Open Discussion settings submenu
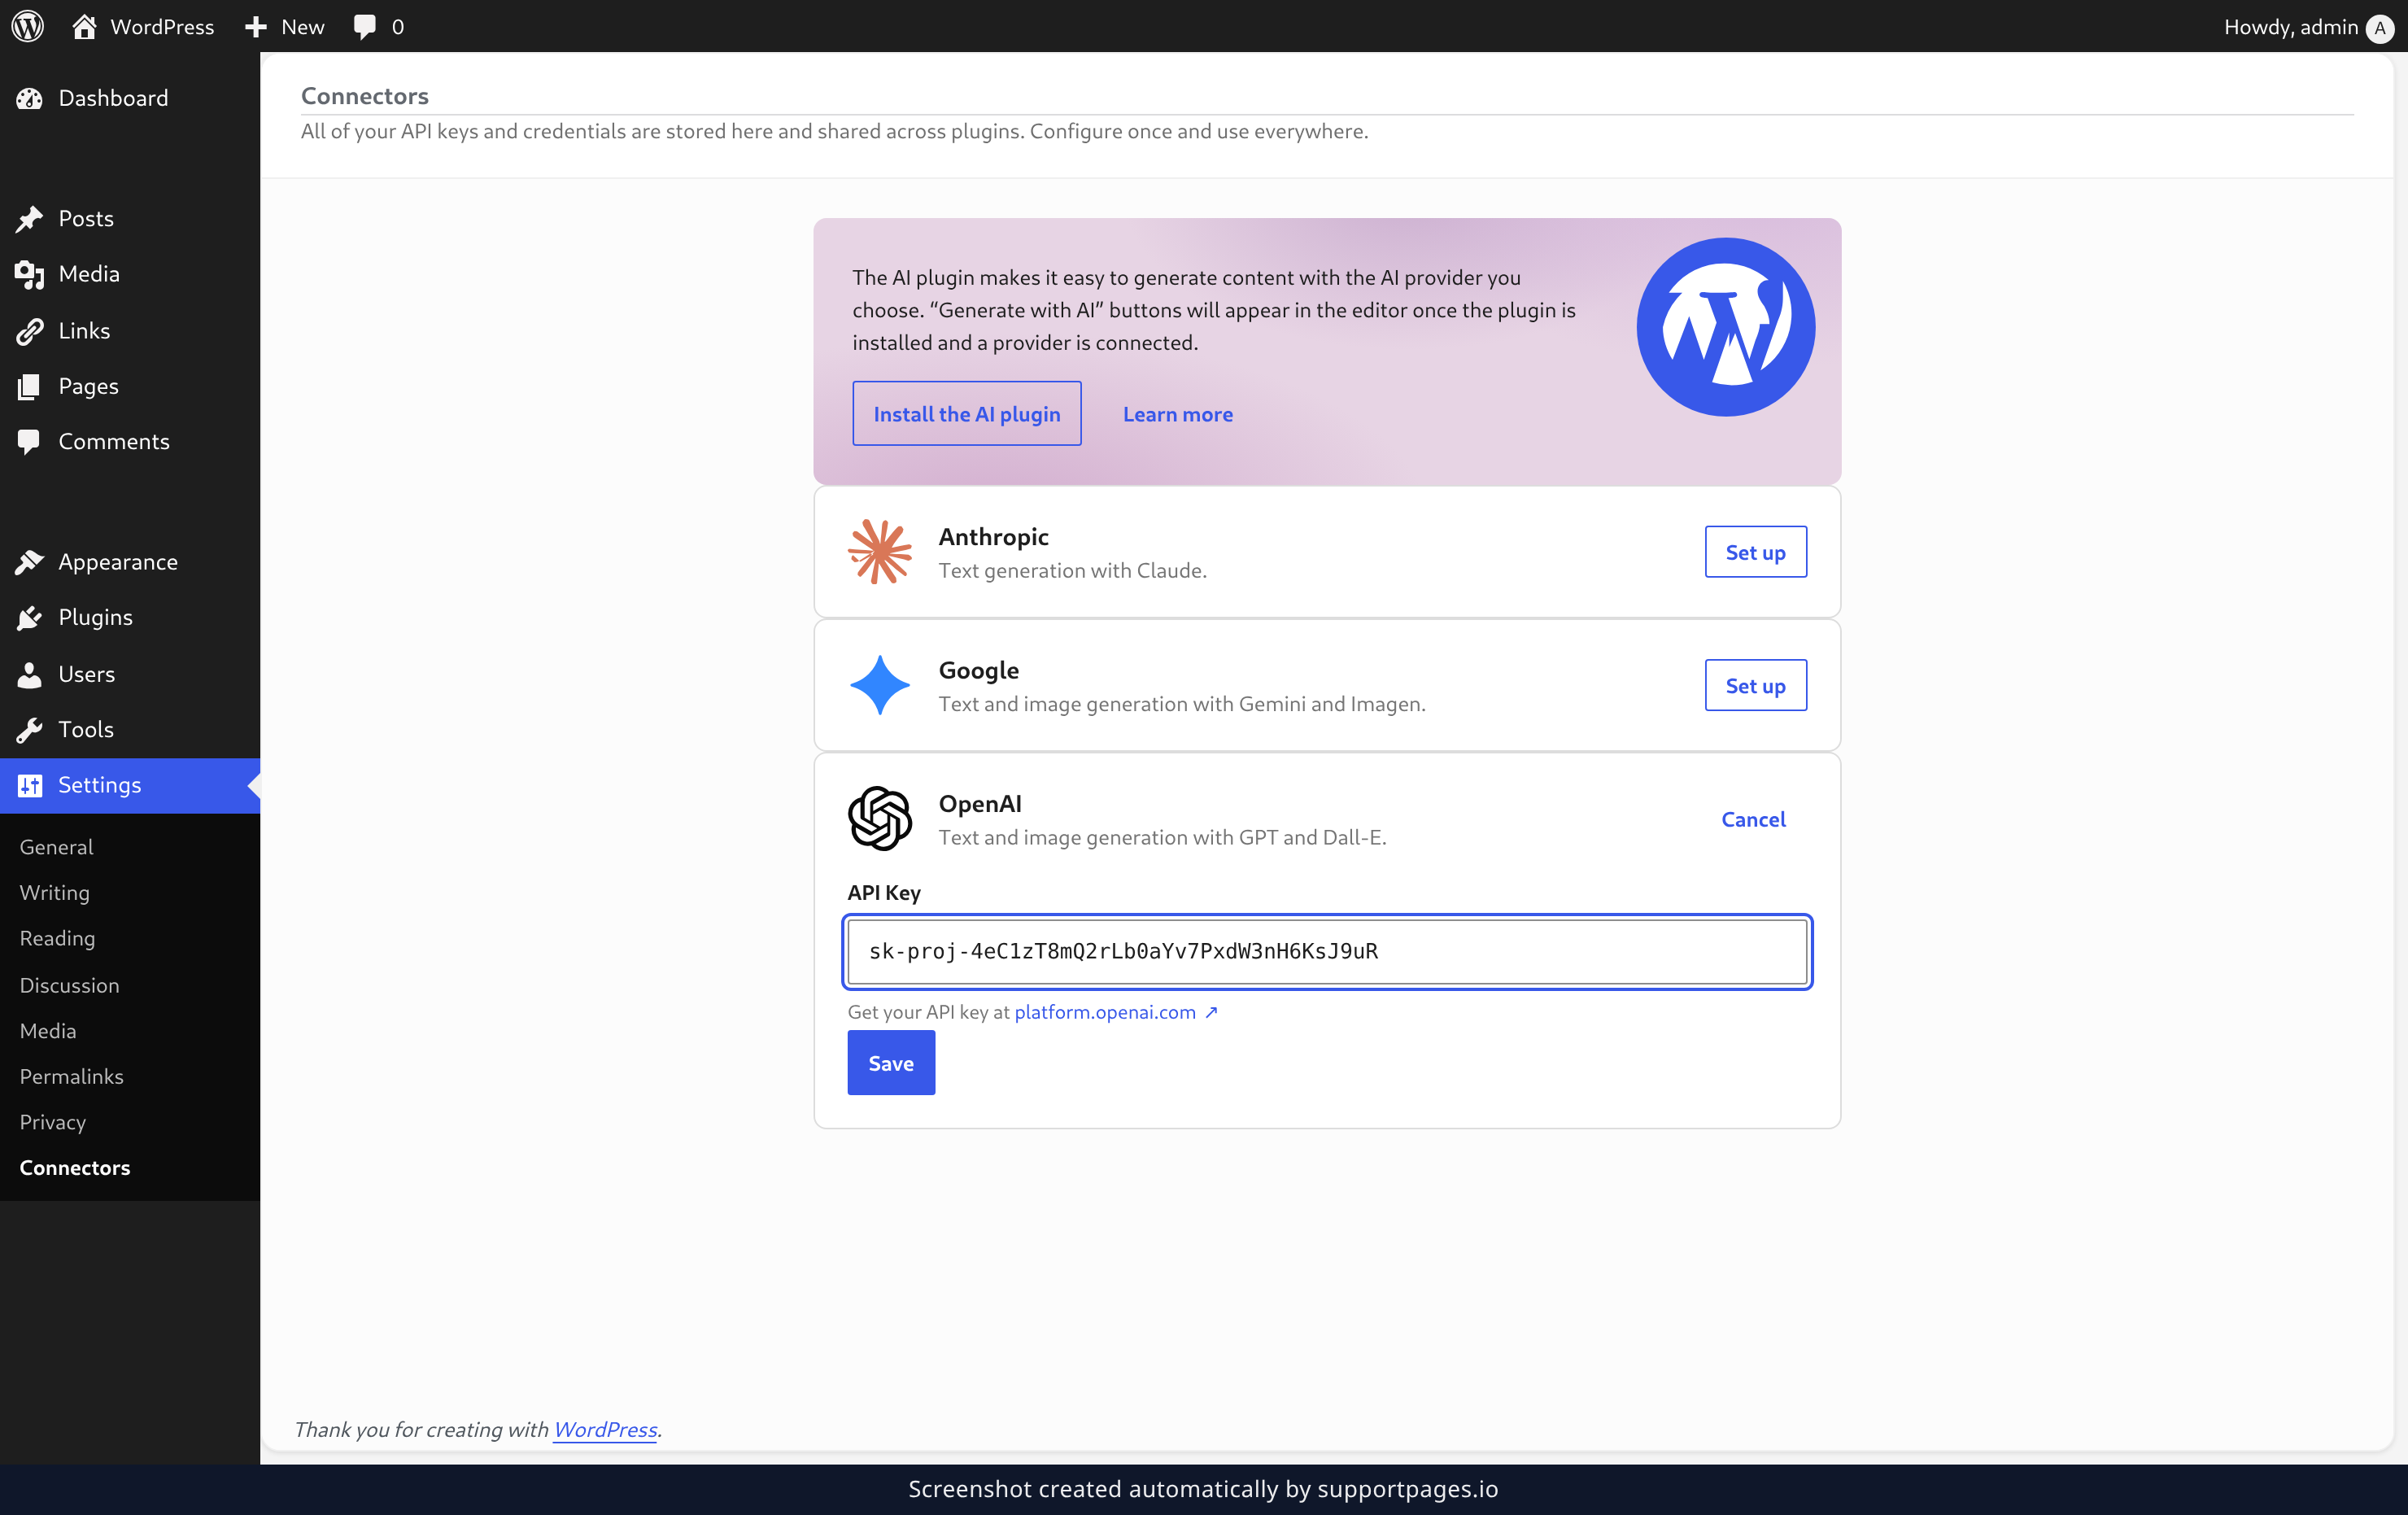The height and width of the screenshot is (1515, 2408). tap(69, 985)
